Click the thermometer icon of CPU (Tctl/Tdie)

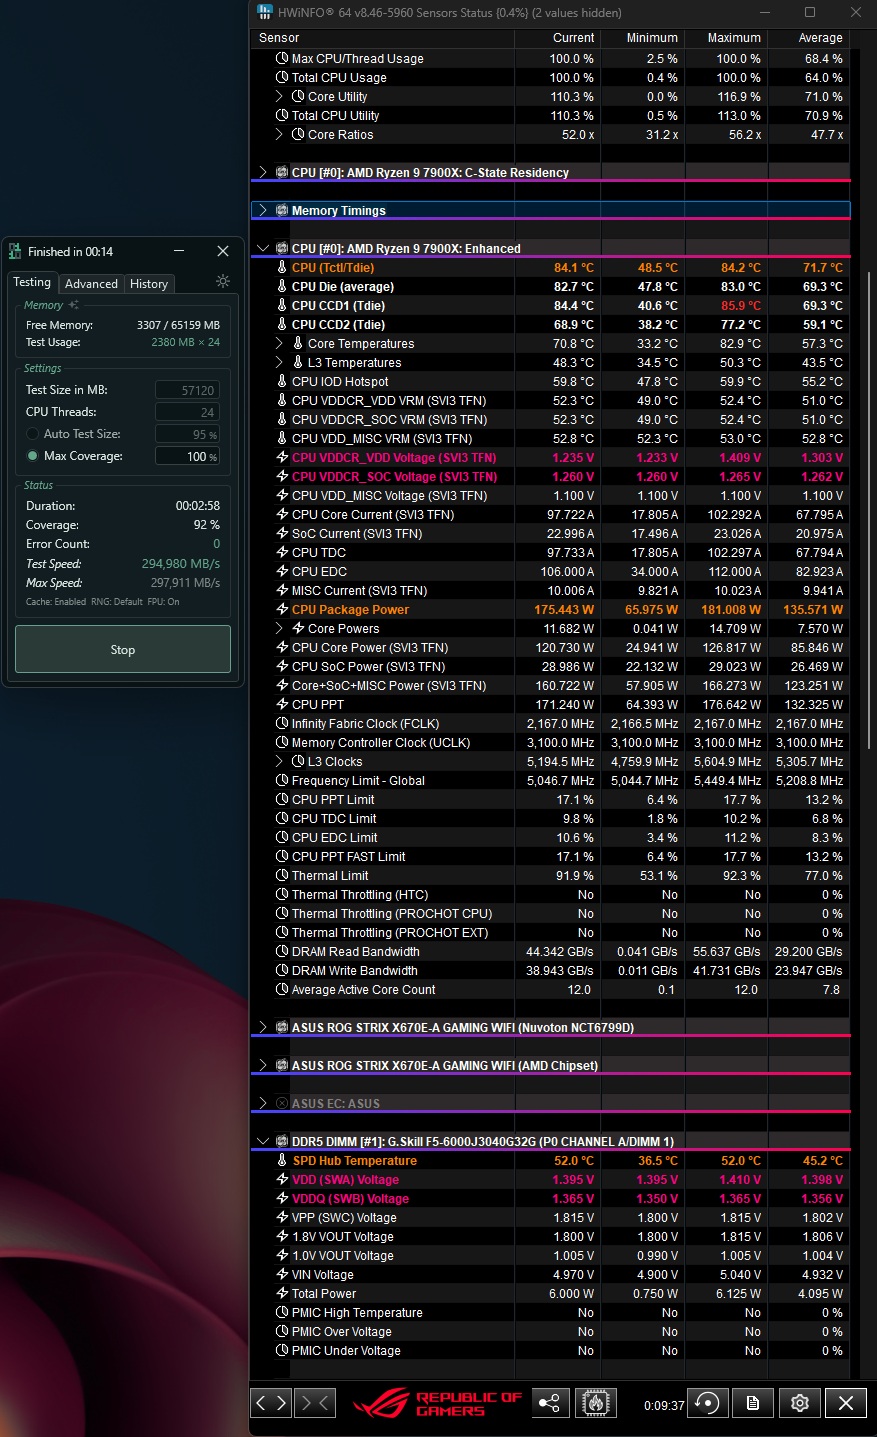point(282,268)
